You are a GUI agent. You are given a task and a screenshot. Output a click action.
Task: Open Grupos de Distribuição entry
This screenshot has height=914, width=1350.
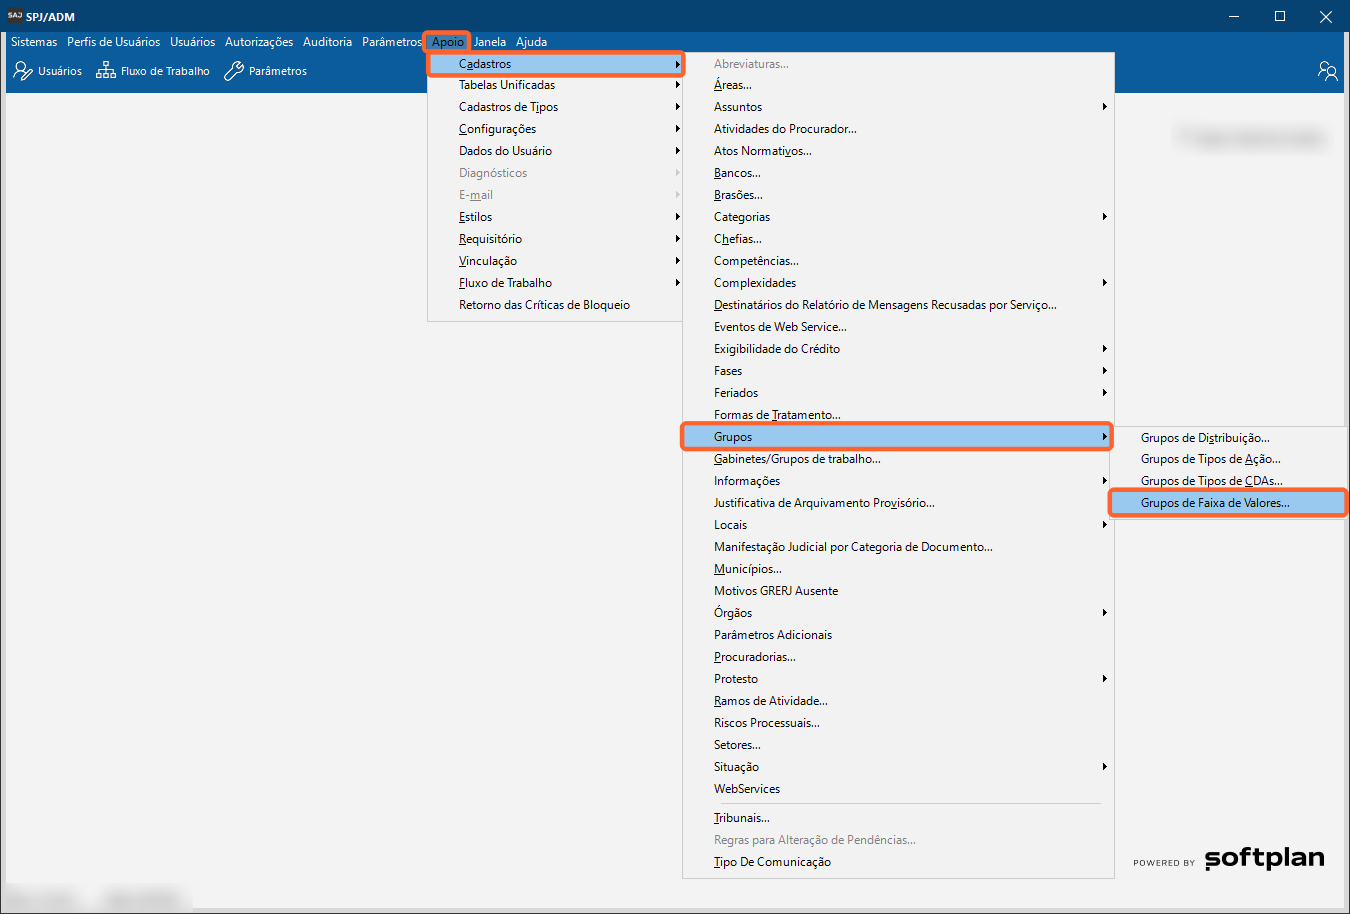point(1204,438)
